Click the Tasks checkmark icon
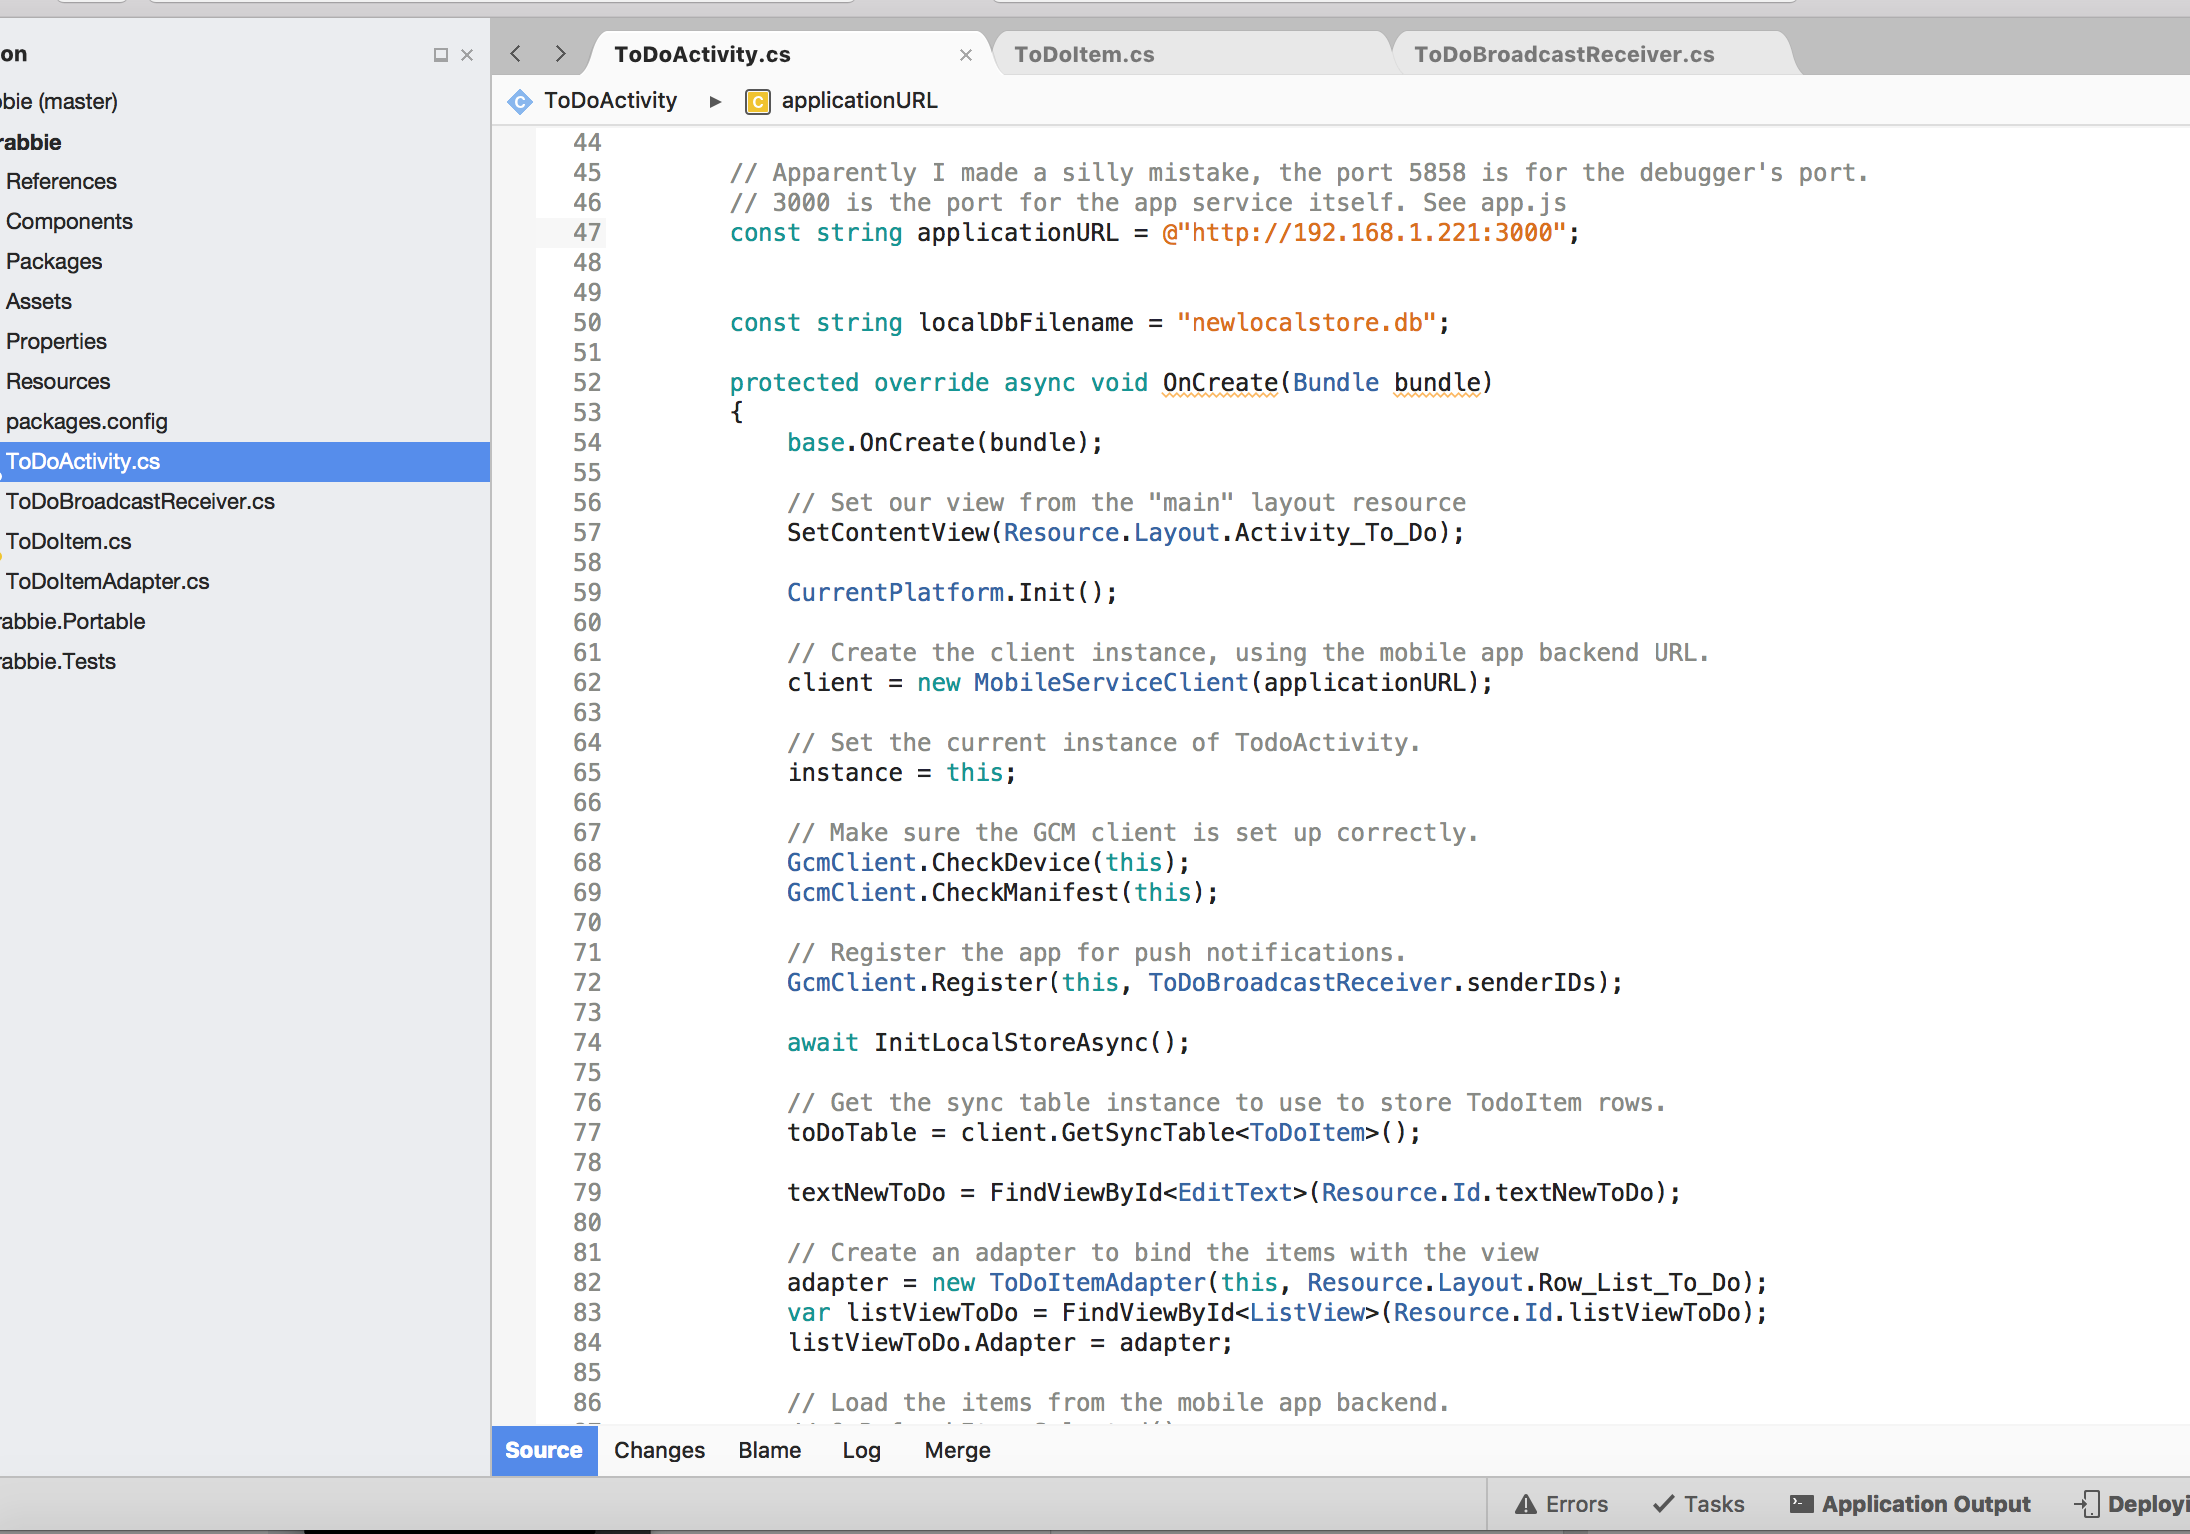Image resolution: width=2190 pixels, height=1534 pixels. [1663, 1504]
